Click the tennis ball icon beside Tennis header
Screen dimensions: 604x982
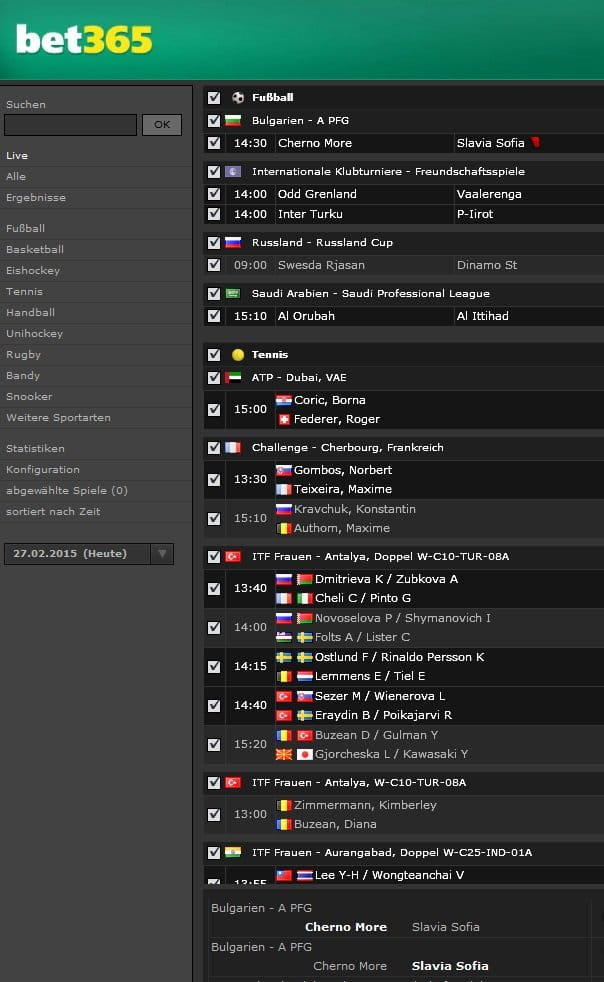point(238,355)
